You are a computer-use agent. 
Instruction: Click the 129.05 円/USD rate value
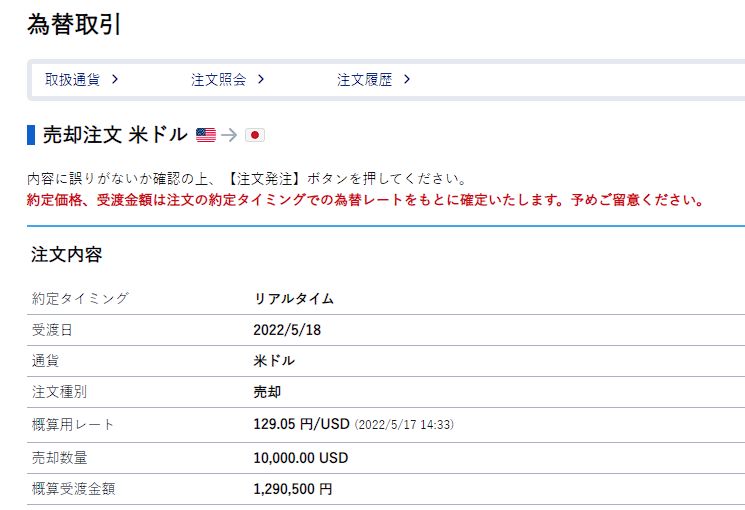pyautogui.click(x=301, y=424)
